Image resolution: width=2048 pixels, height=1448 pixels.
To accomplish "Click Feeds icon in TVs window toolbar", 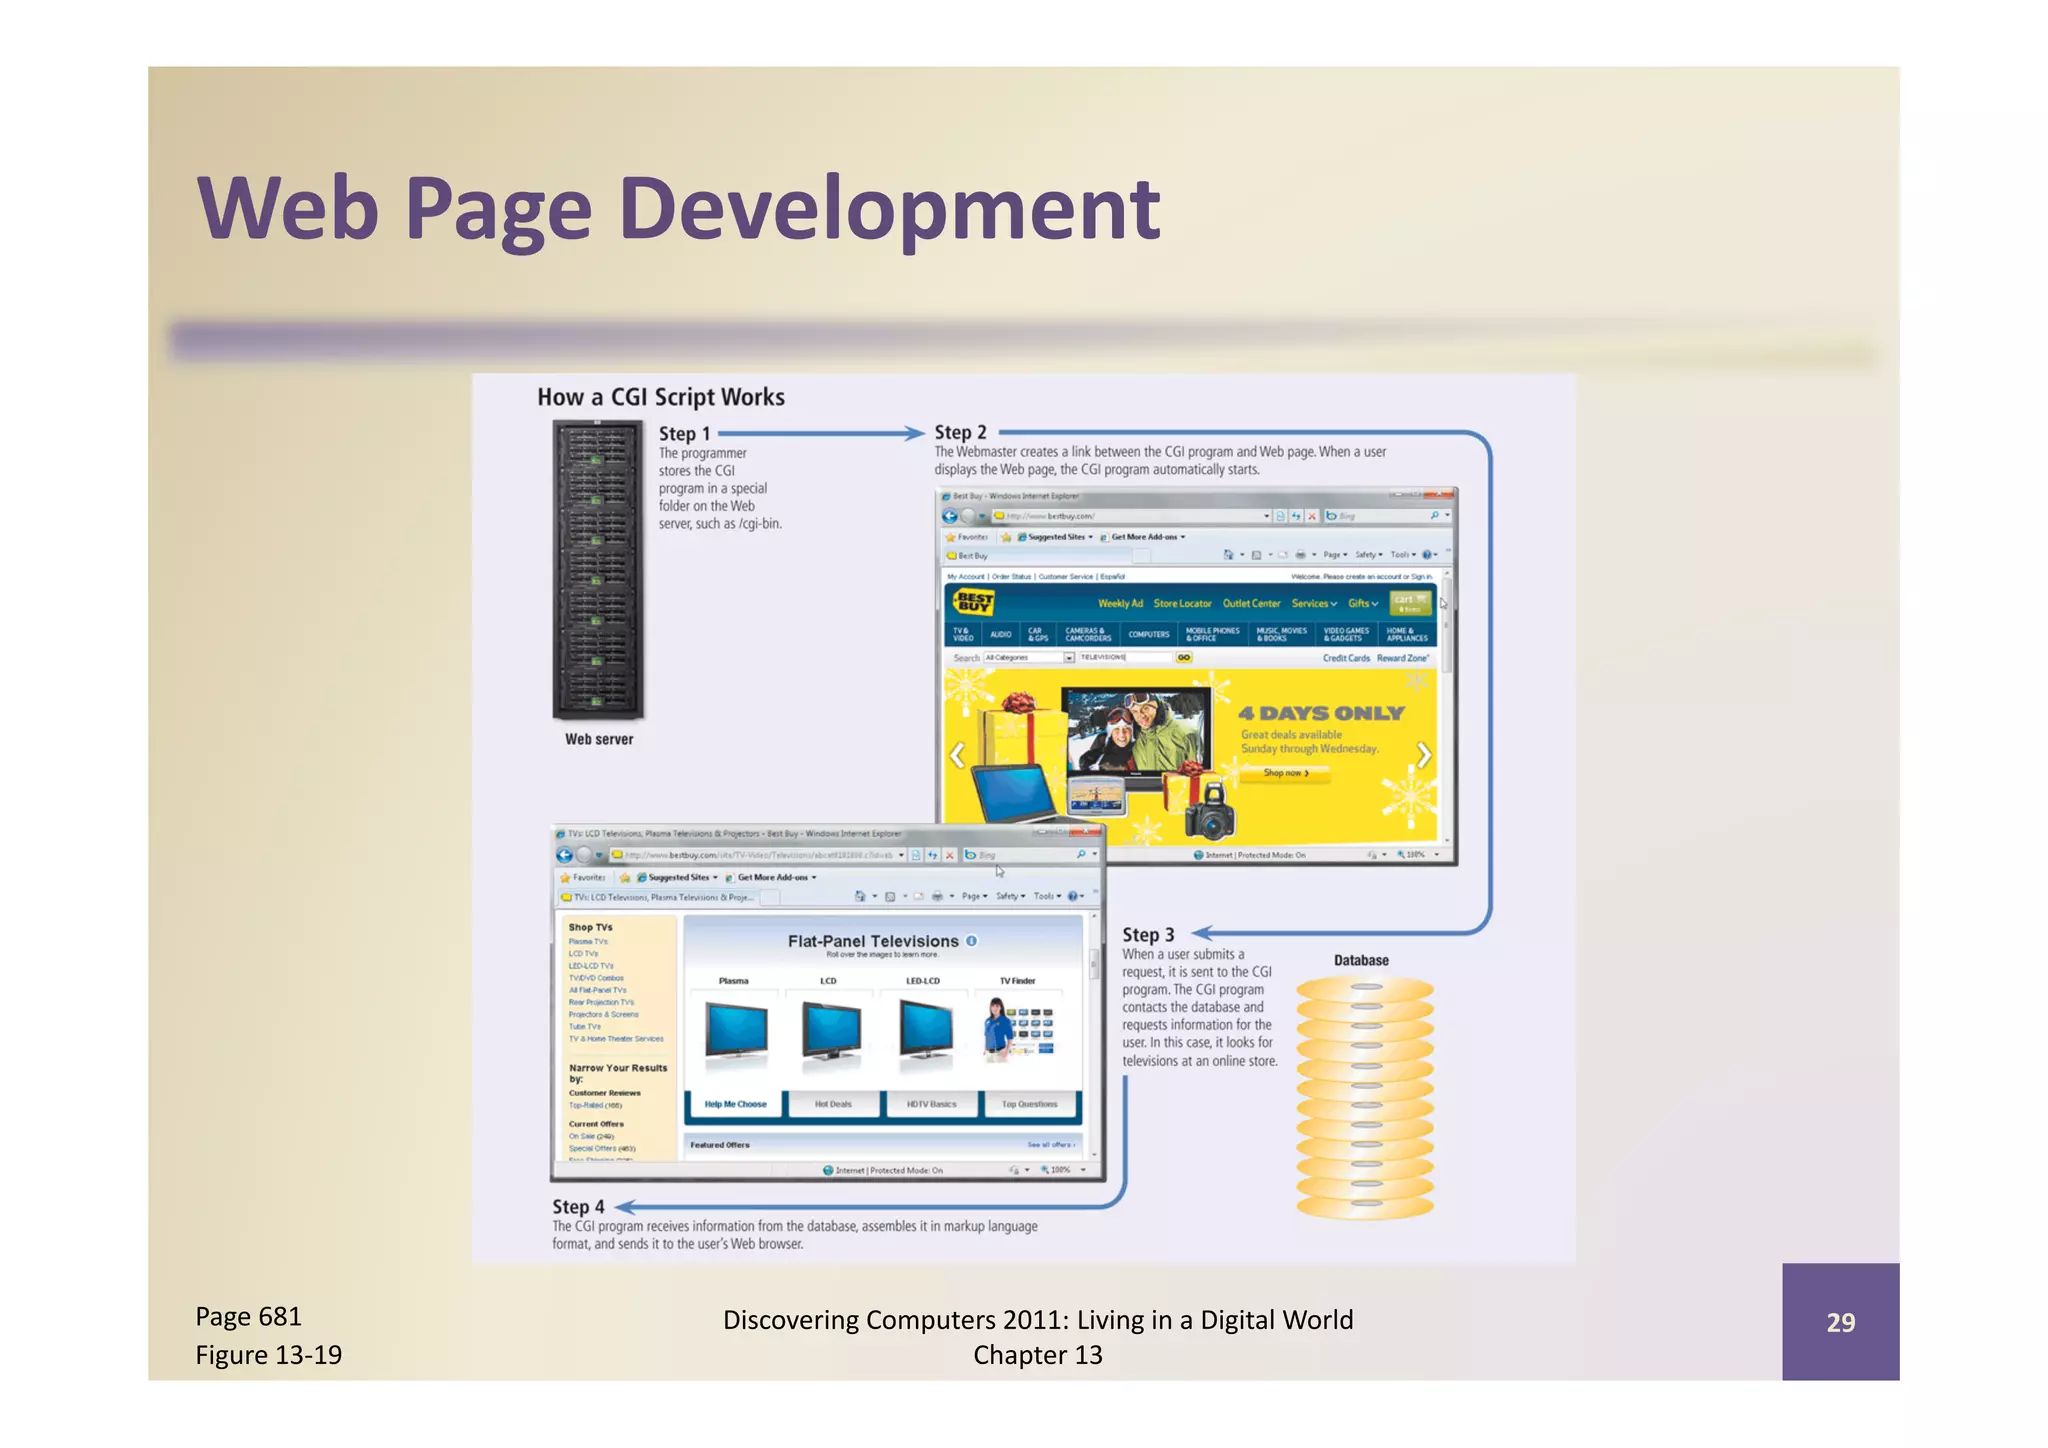I will click(890, 896).
